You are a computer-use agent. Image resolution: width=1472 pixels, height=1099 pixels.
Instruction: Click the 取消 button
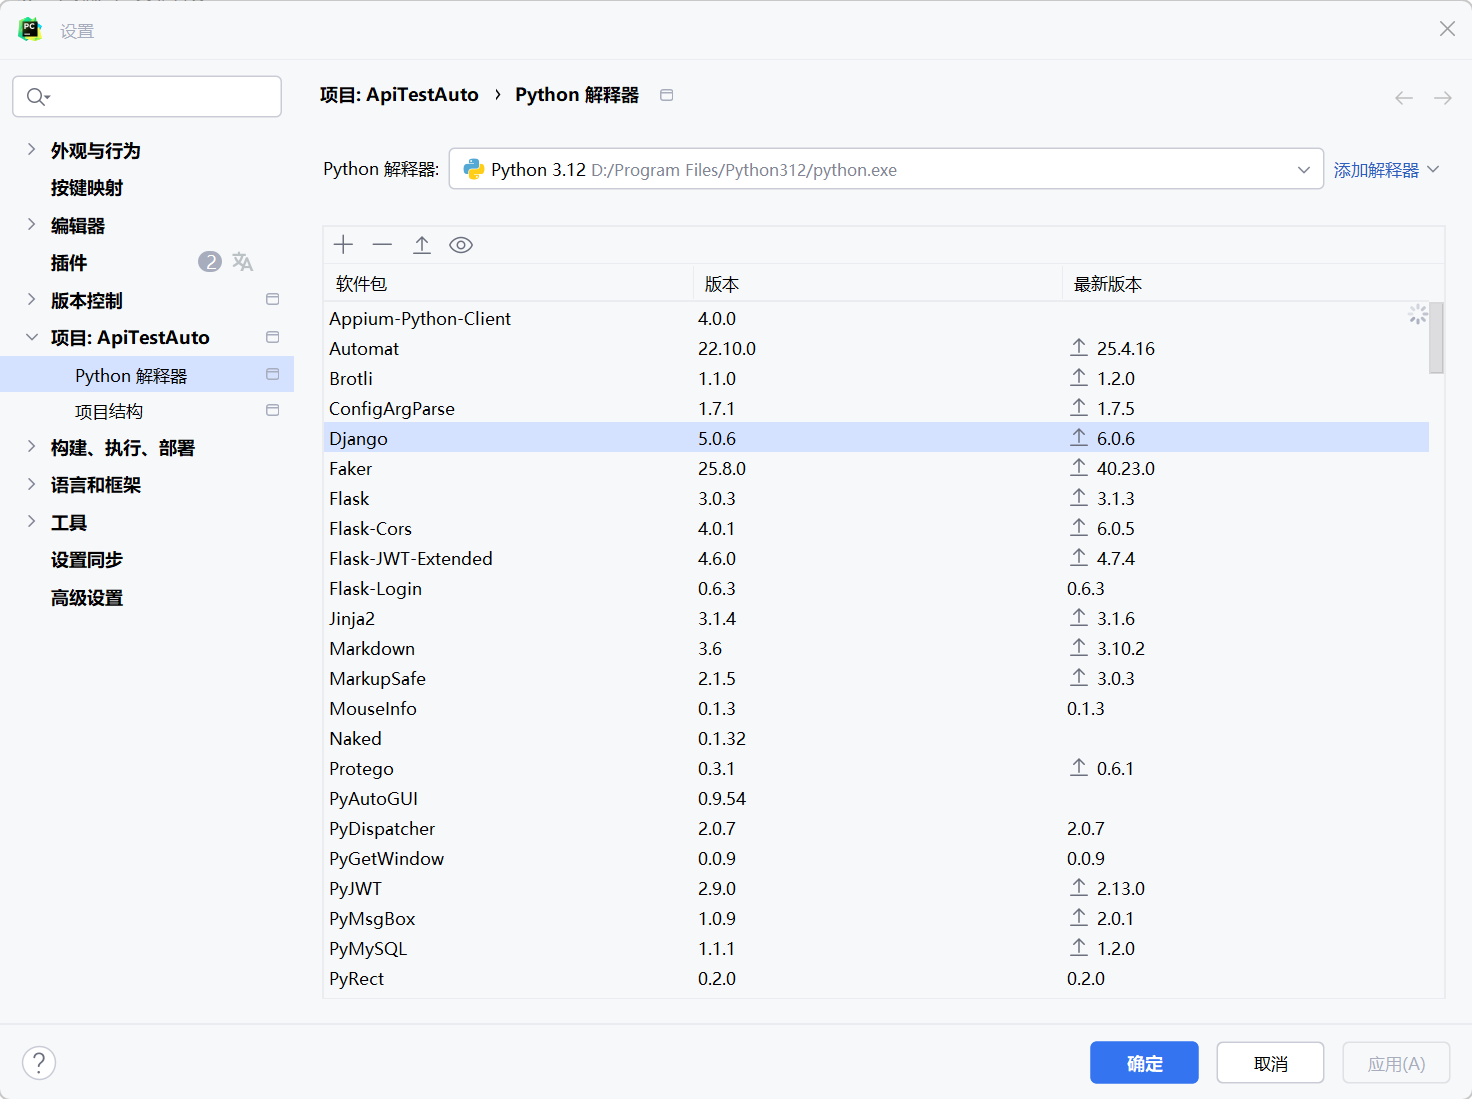click(x=1270, y=1063)
